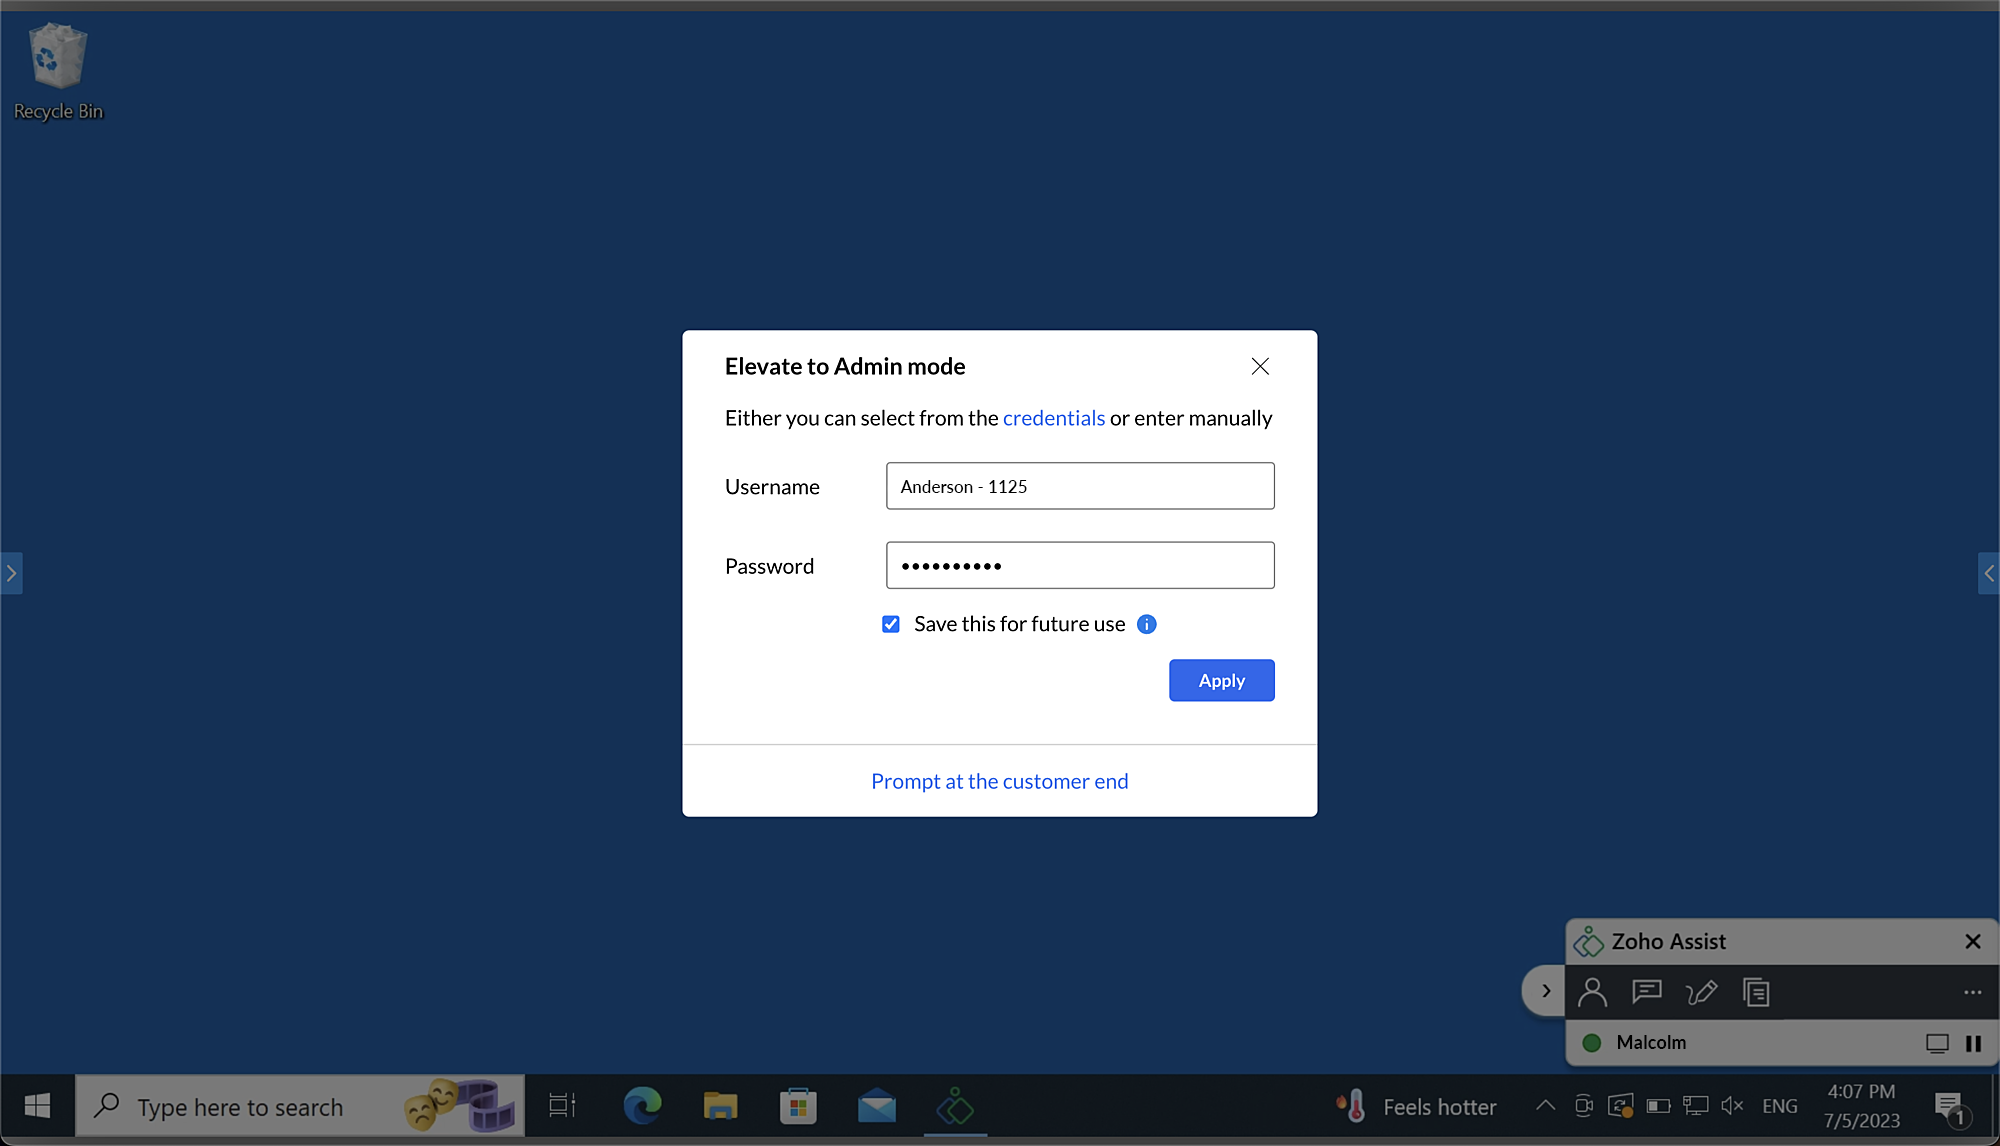The image size is (2000, 1146).
Task: Expand the right edge panel arrow
Action: pyautogui.click(x=1988, y=573)
